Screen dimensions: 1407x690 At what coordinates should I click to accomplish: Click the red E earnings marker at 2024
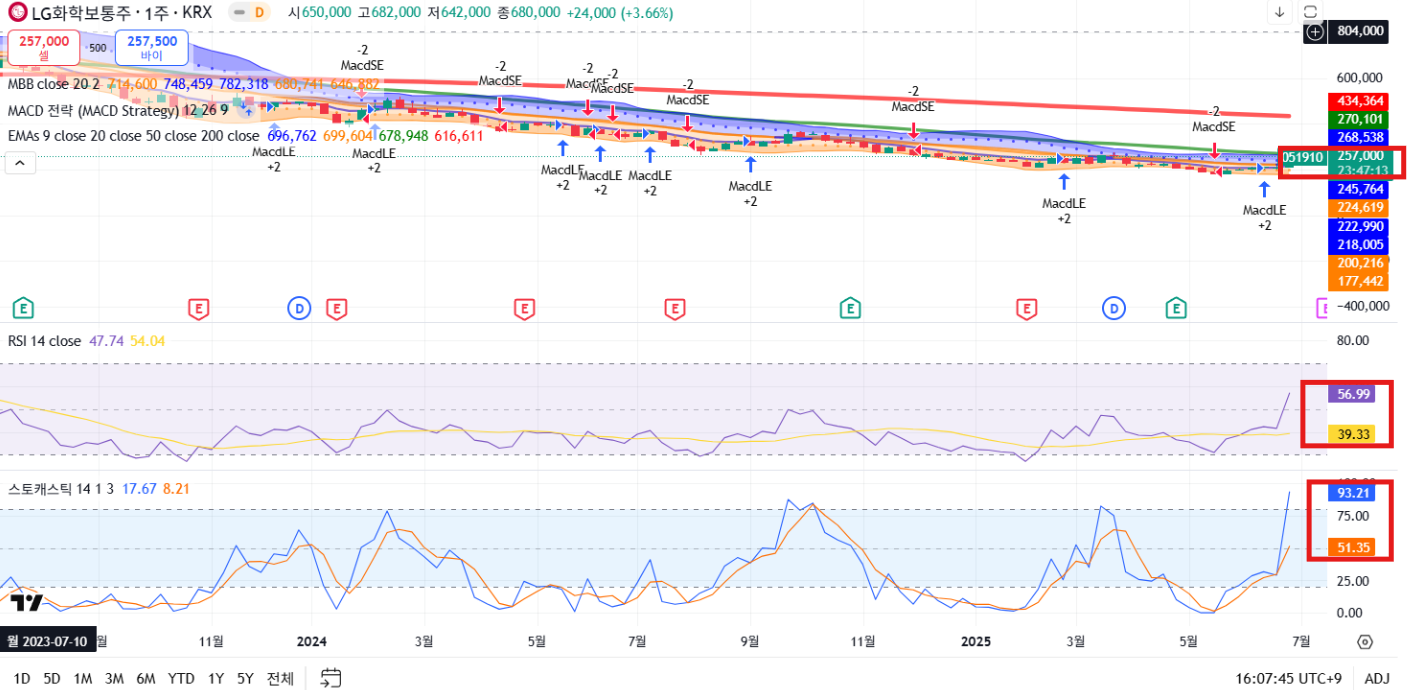pos(336,308)
